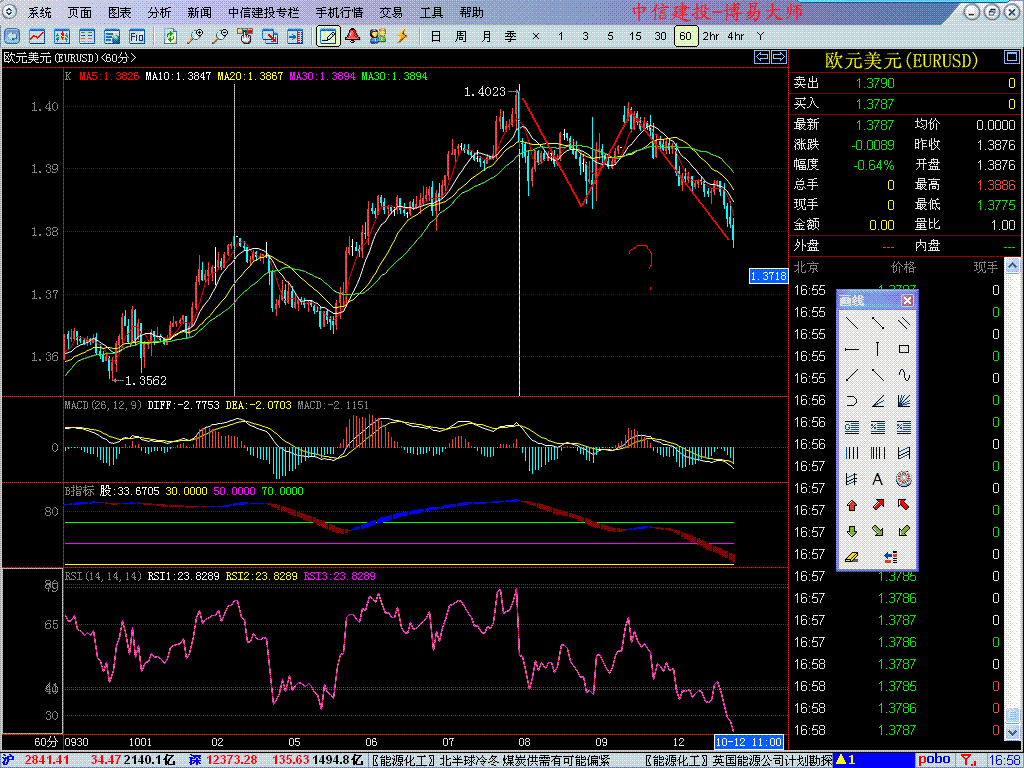Select the eraser tool in drawing palette
The width and height of the screenshot is (1024, 768).
(x=852, y=557)
